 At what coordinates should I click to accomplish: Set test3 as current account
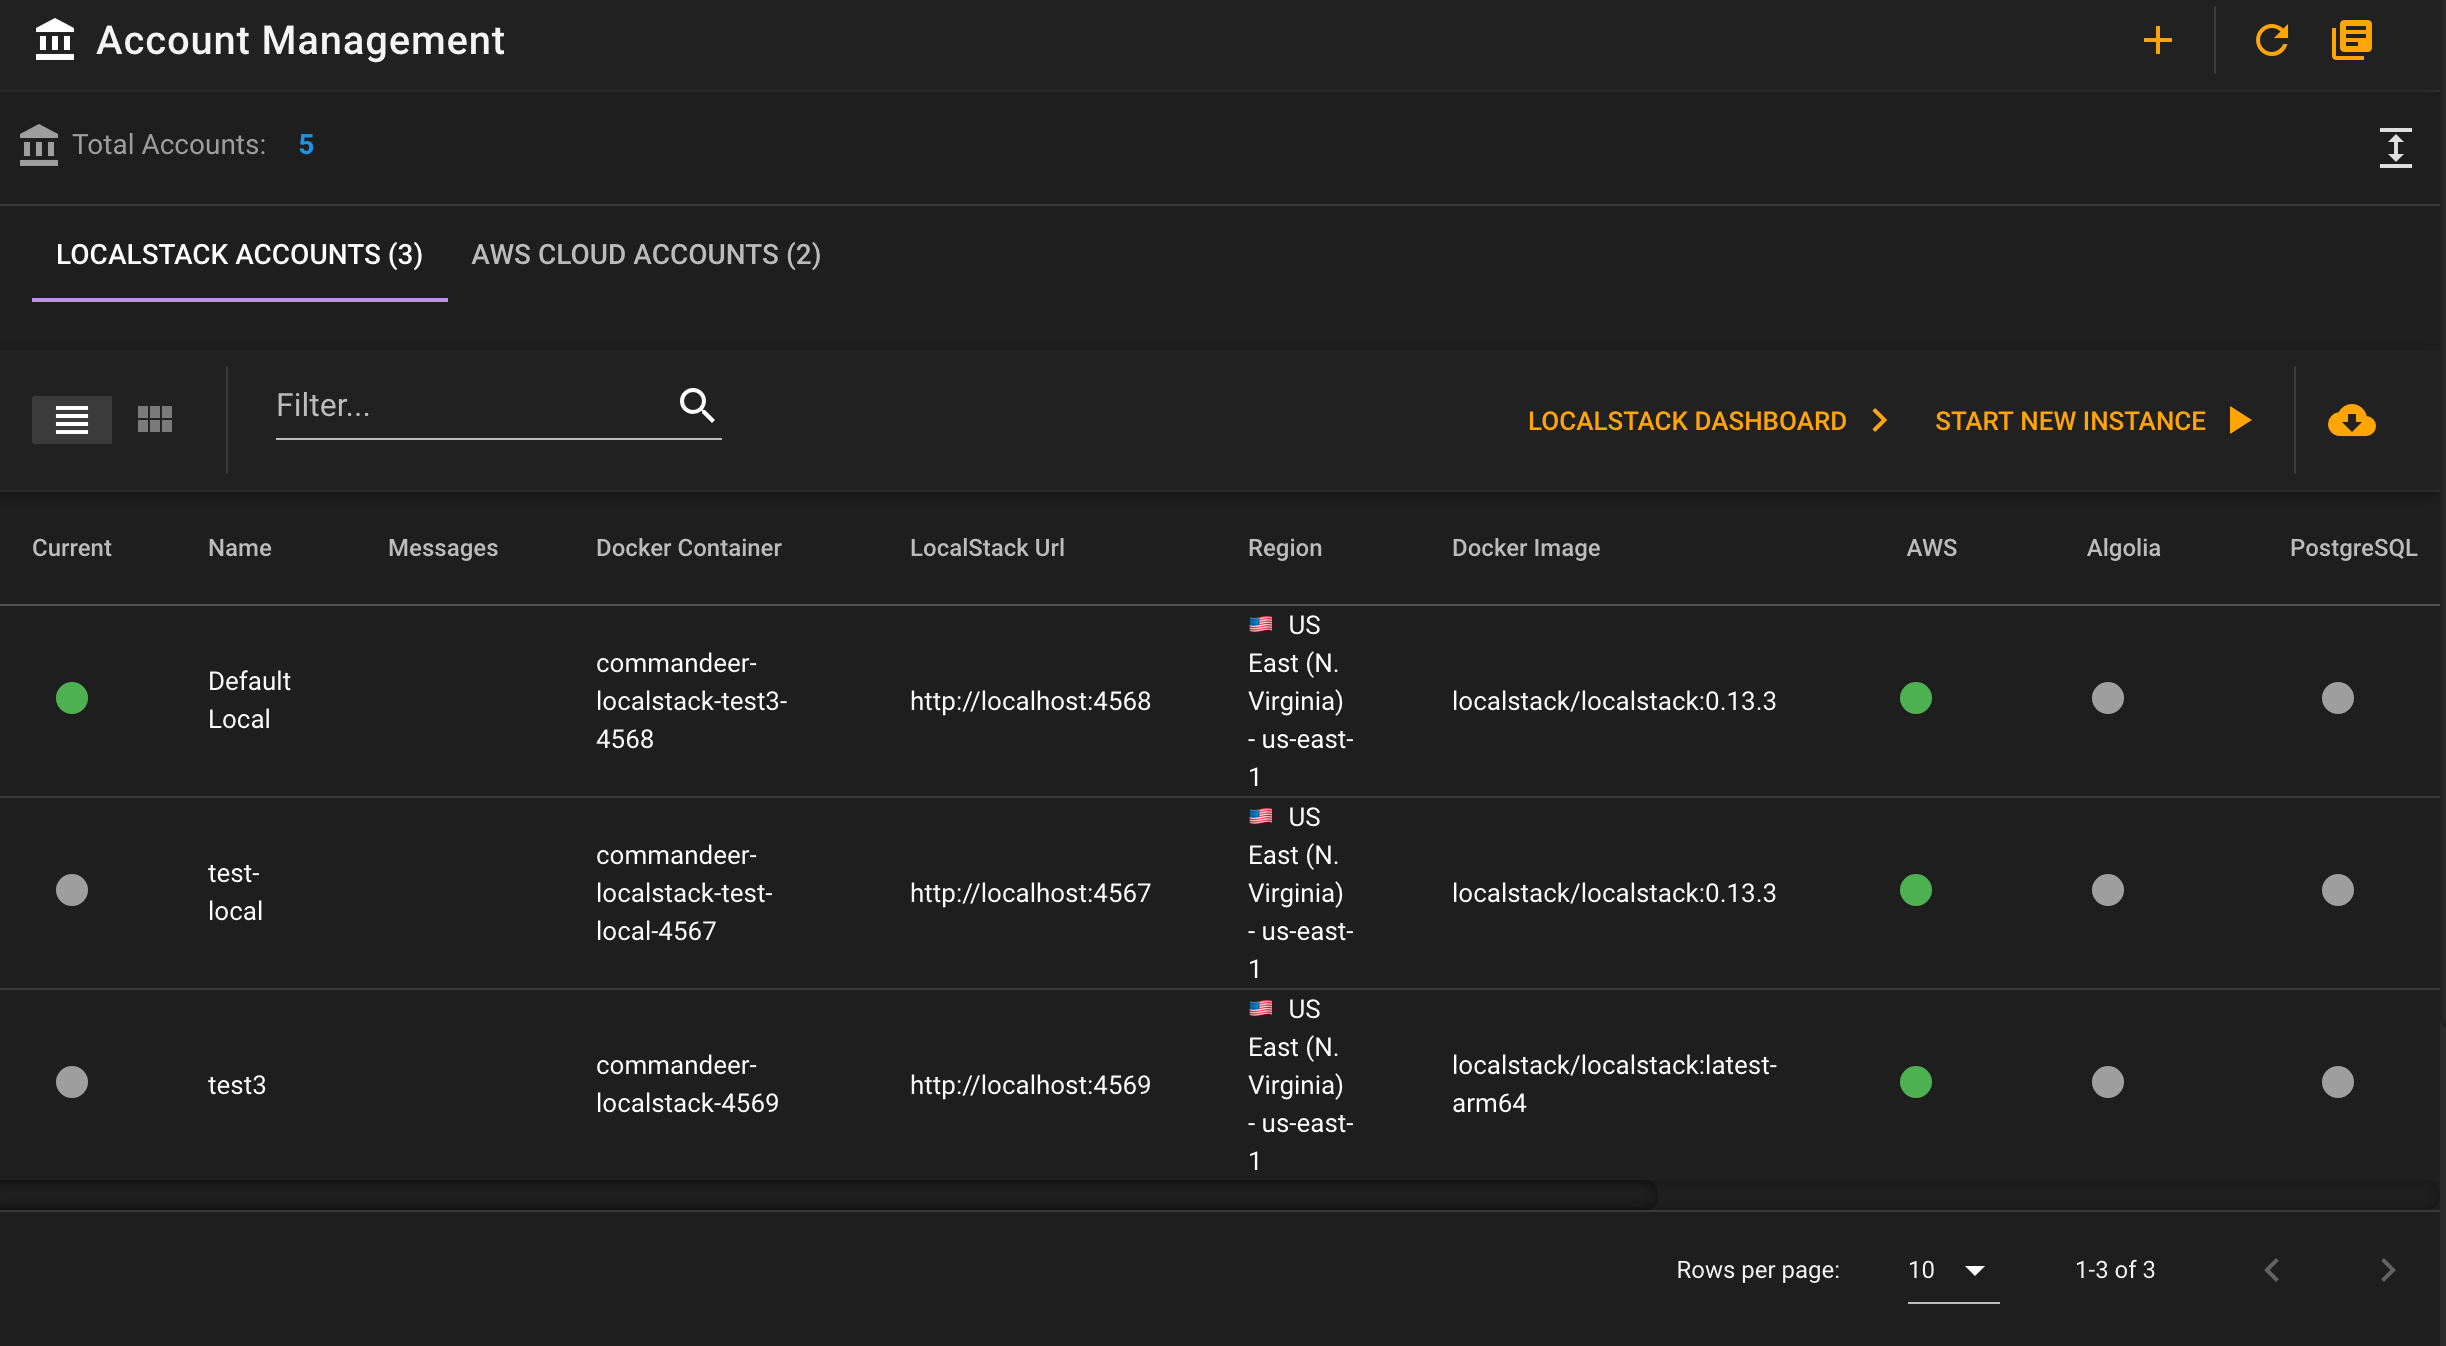point(72,1082)
